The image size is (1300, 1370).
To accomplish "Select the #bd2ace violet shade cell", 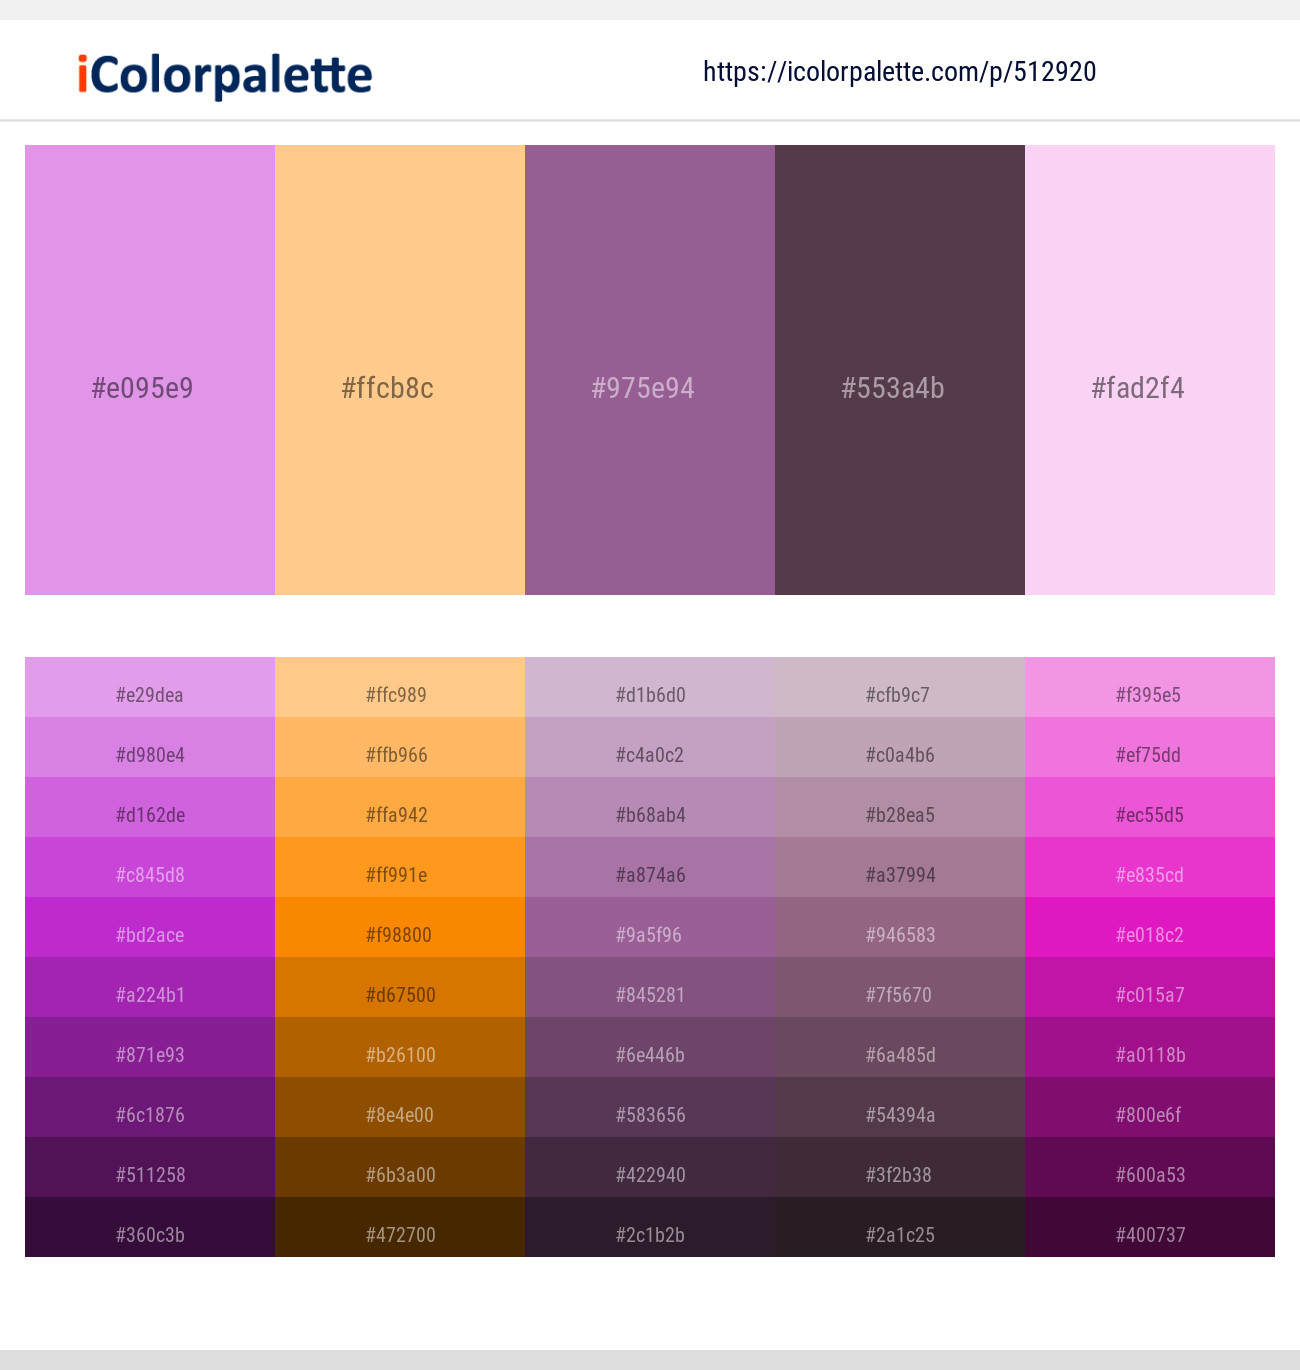I will point(150,927).
